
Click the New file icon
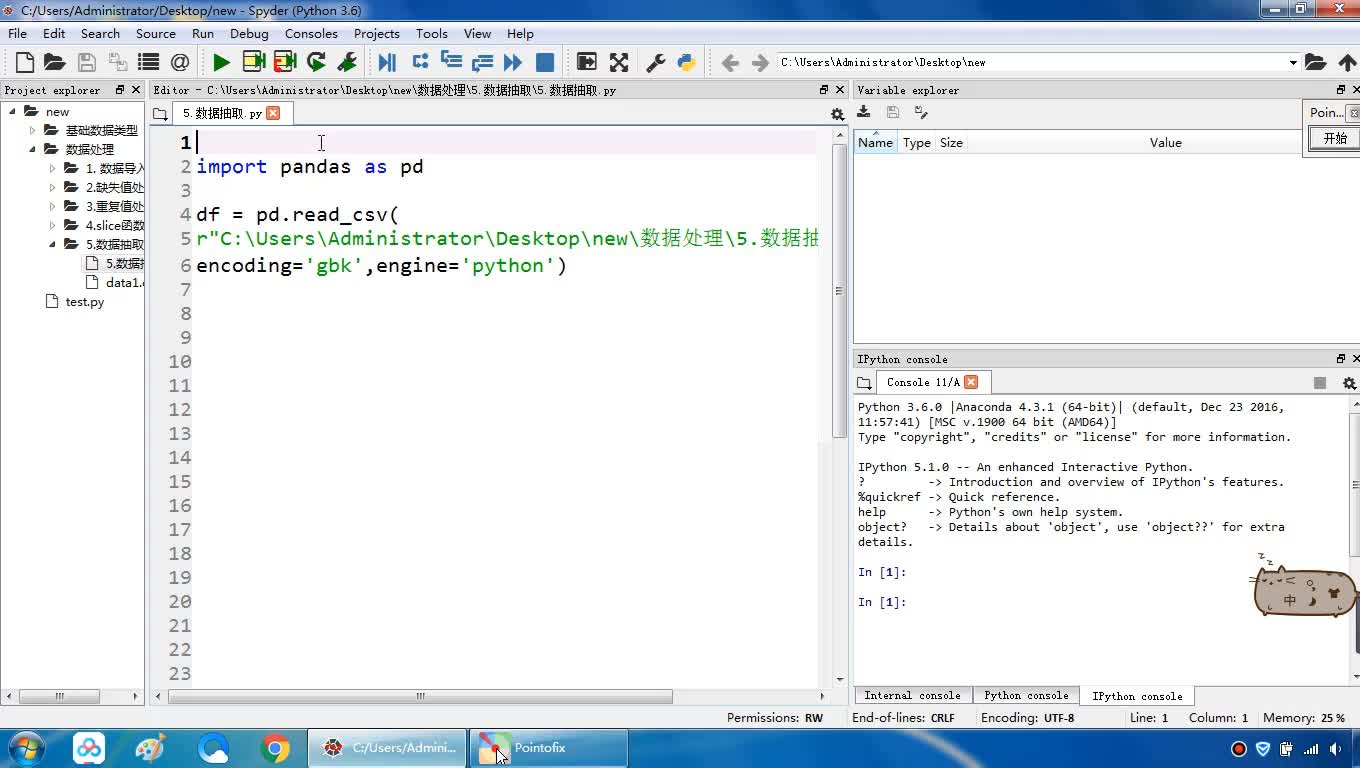25,62
